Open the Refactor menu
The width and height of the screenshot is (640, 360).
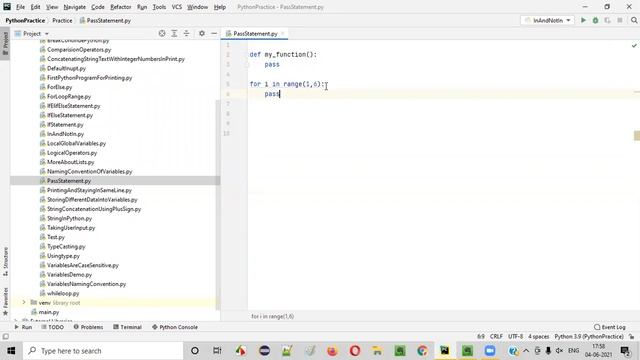121,7
